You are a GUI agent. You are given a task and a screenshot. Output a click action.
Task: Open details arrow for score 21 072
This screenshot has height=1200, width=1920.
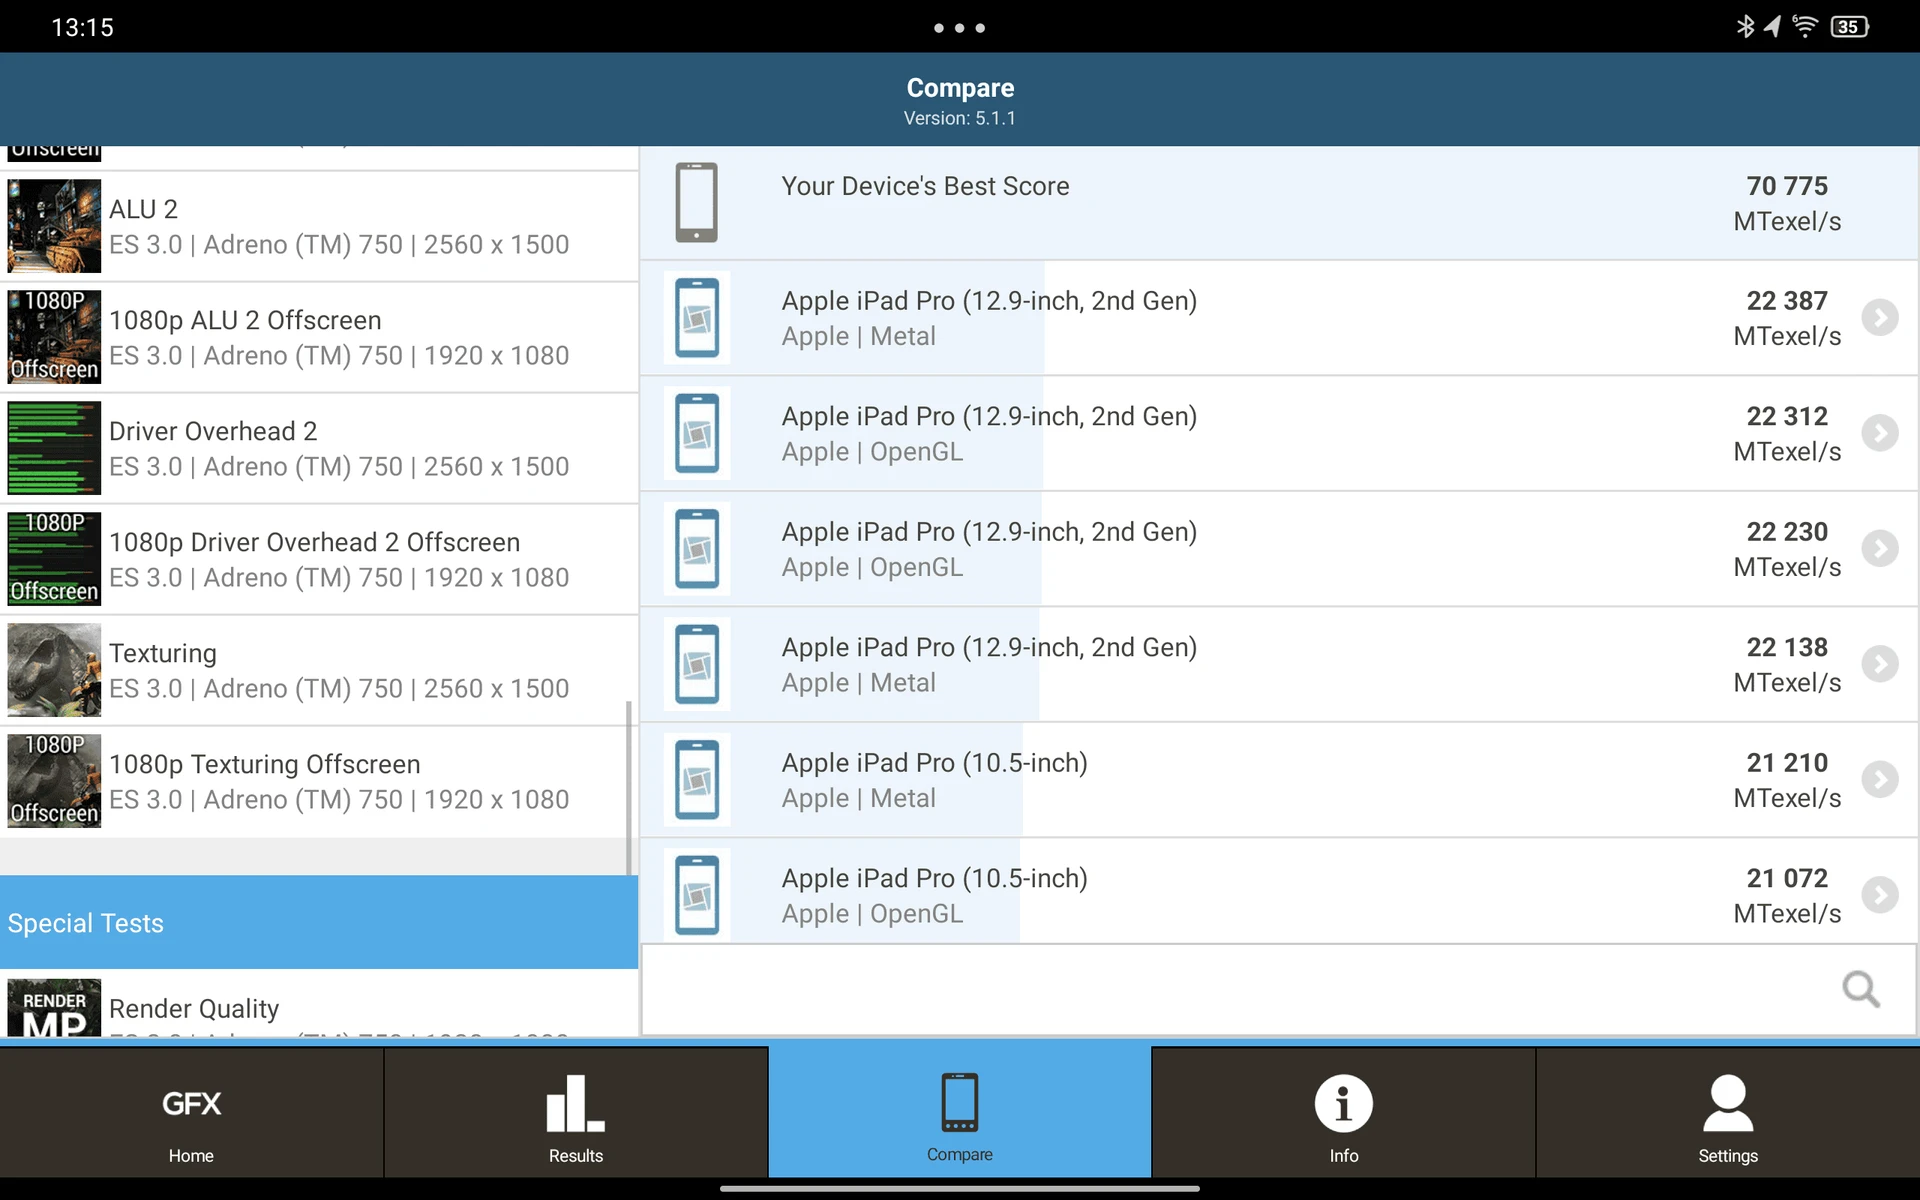tap(1880, 895)
